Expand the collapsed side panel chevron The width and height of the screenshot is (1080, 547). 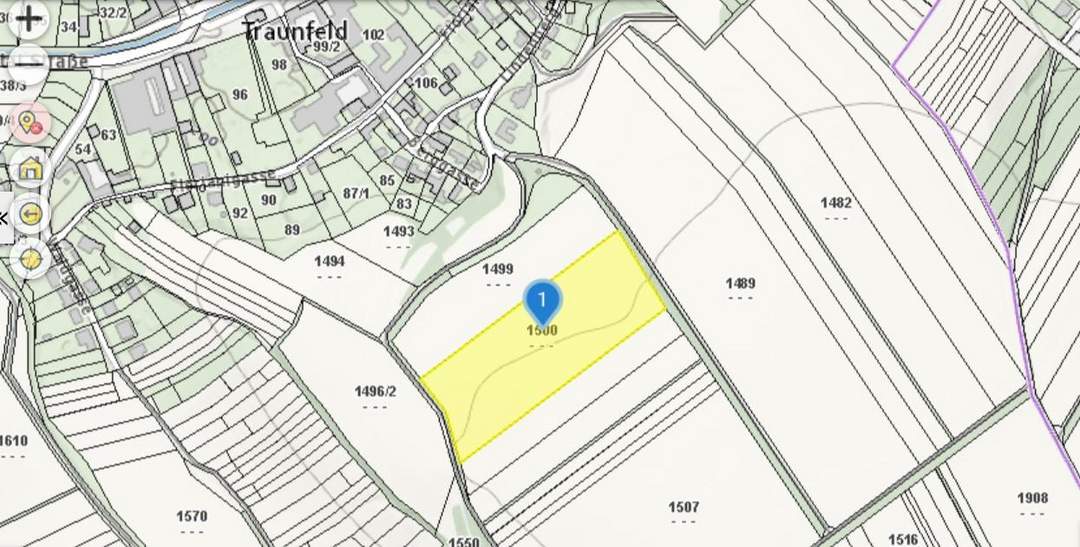click(4, 219)
